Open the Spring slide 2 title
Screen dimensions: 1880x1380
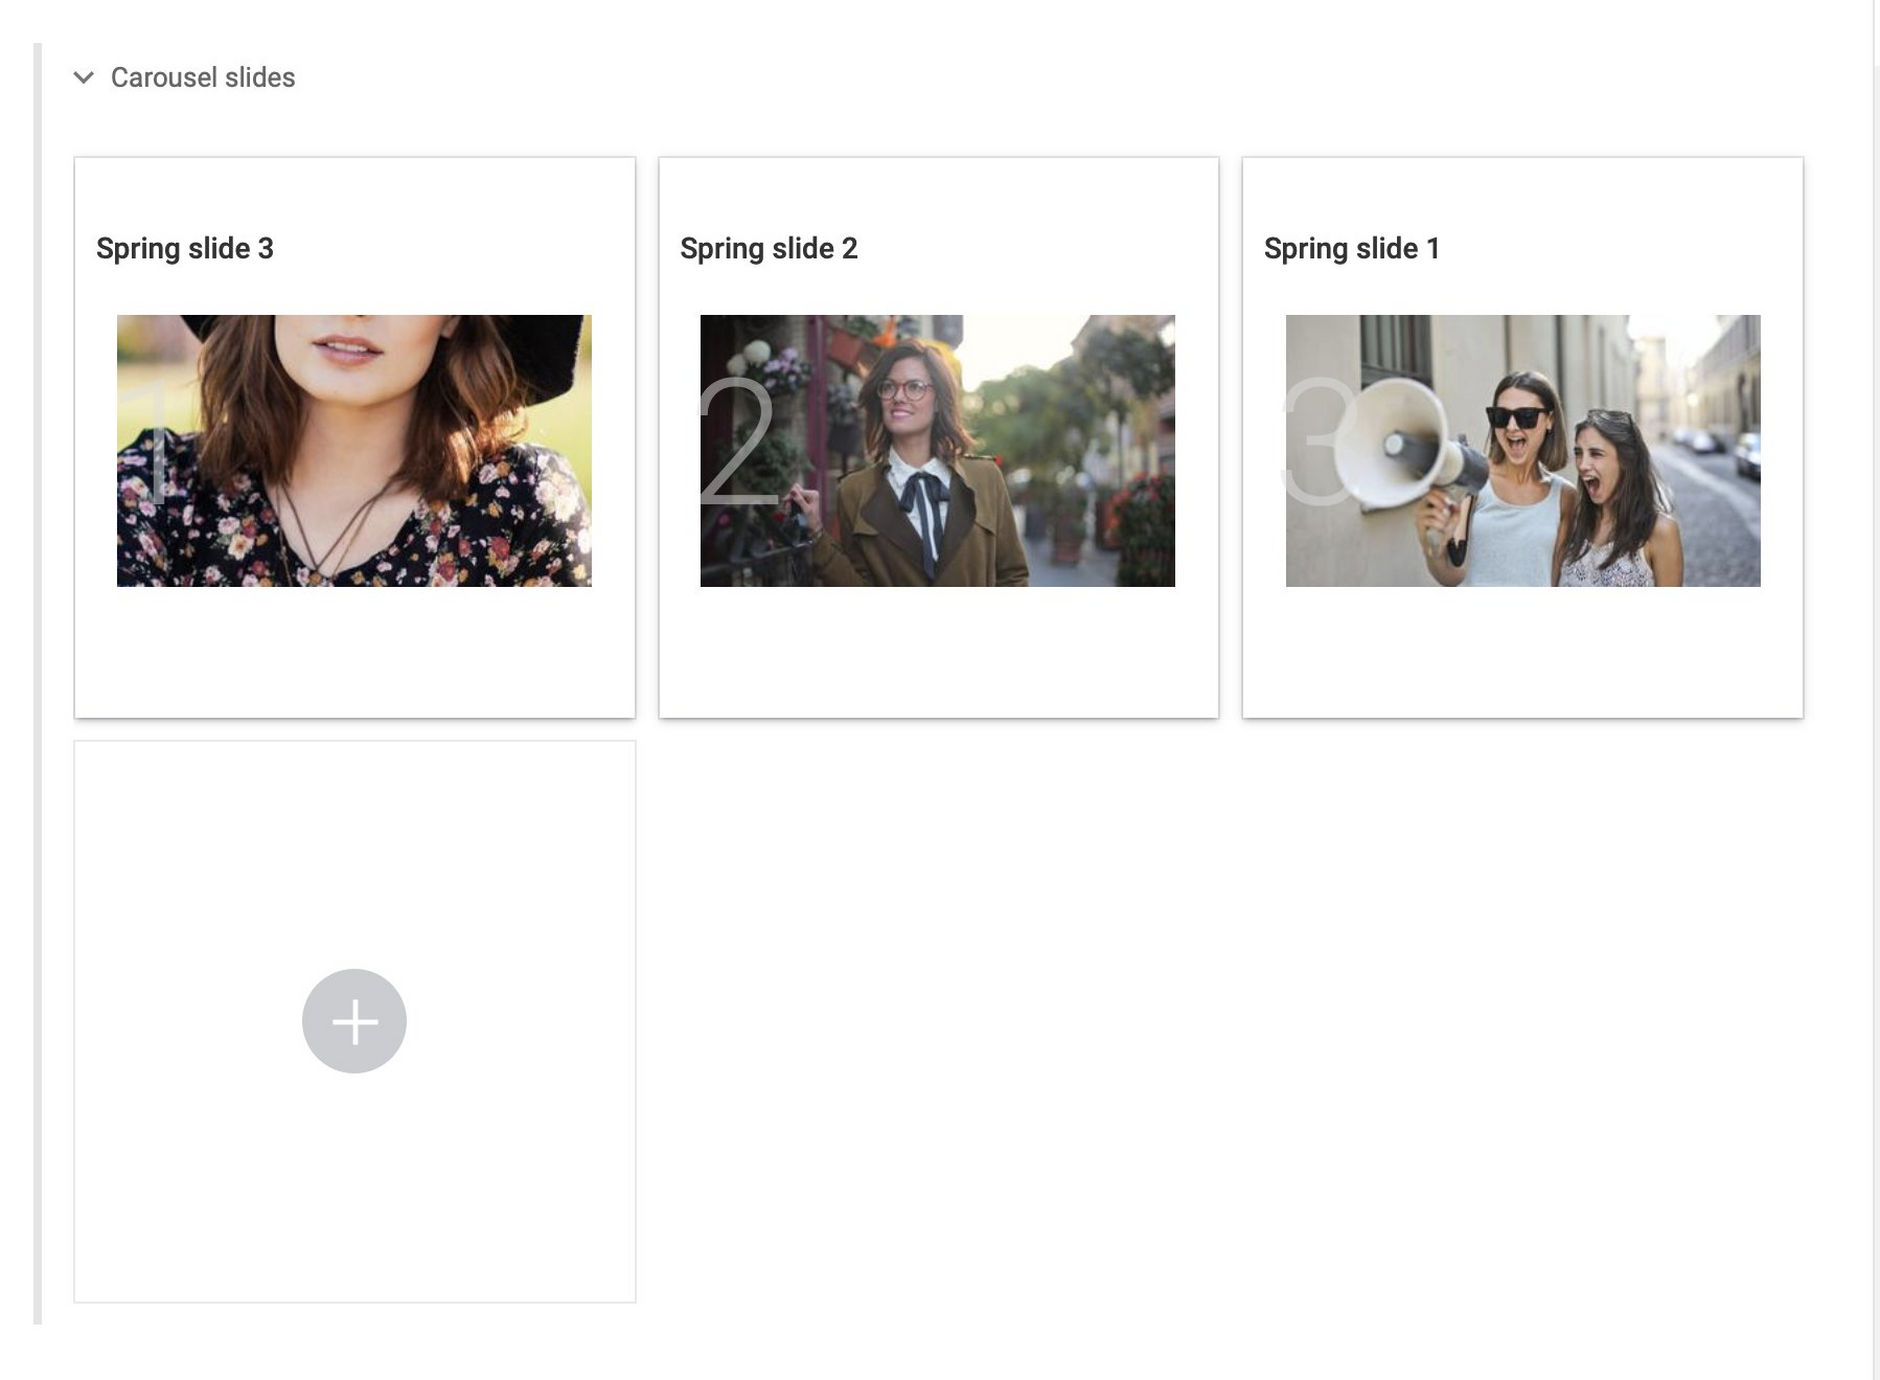[x=768, y=249]
